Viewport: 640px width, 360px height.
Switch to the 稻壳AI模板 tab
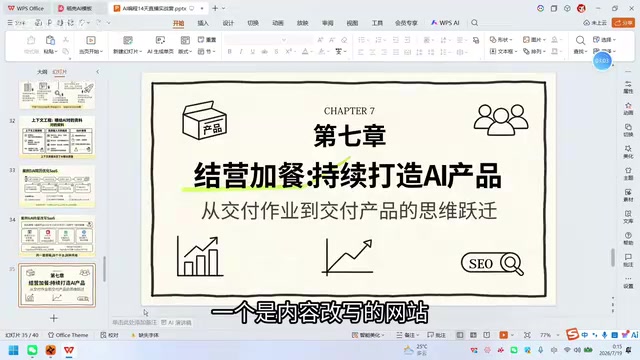[76, 8]
